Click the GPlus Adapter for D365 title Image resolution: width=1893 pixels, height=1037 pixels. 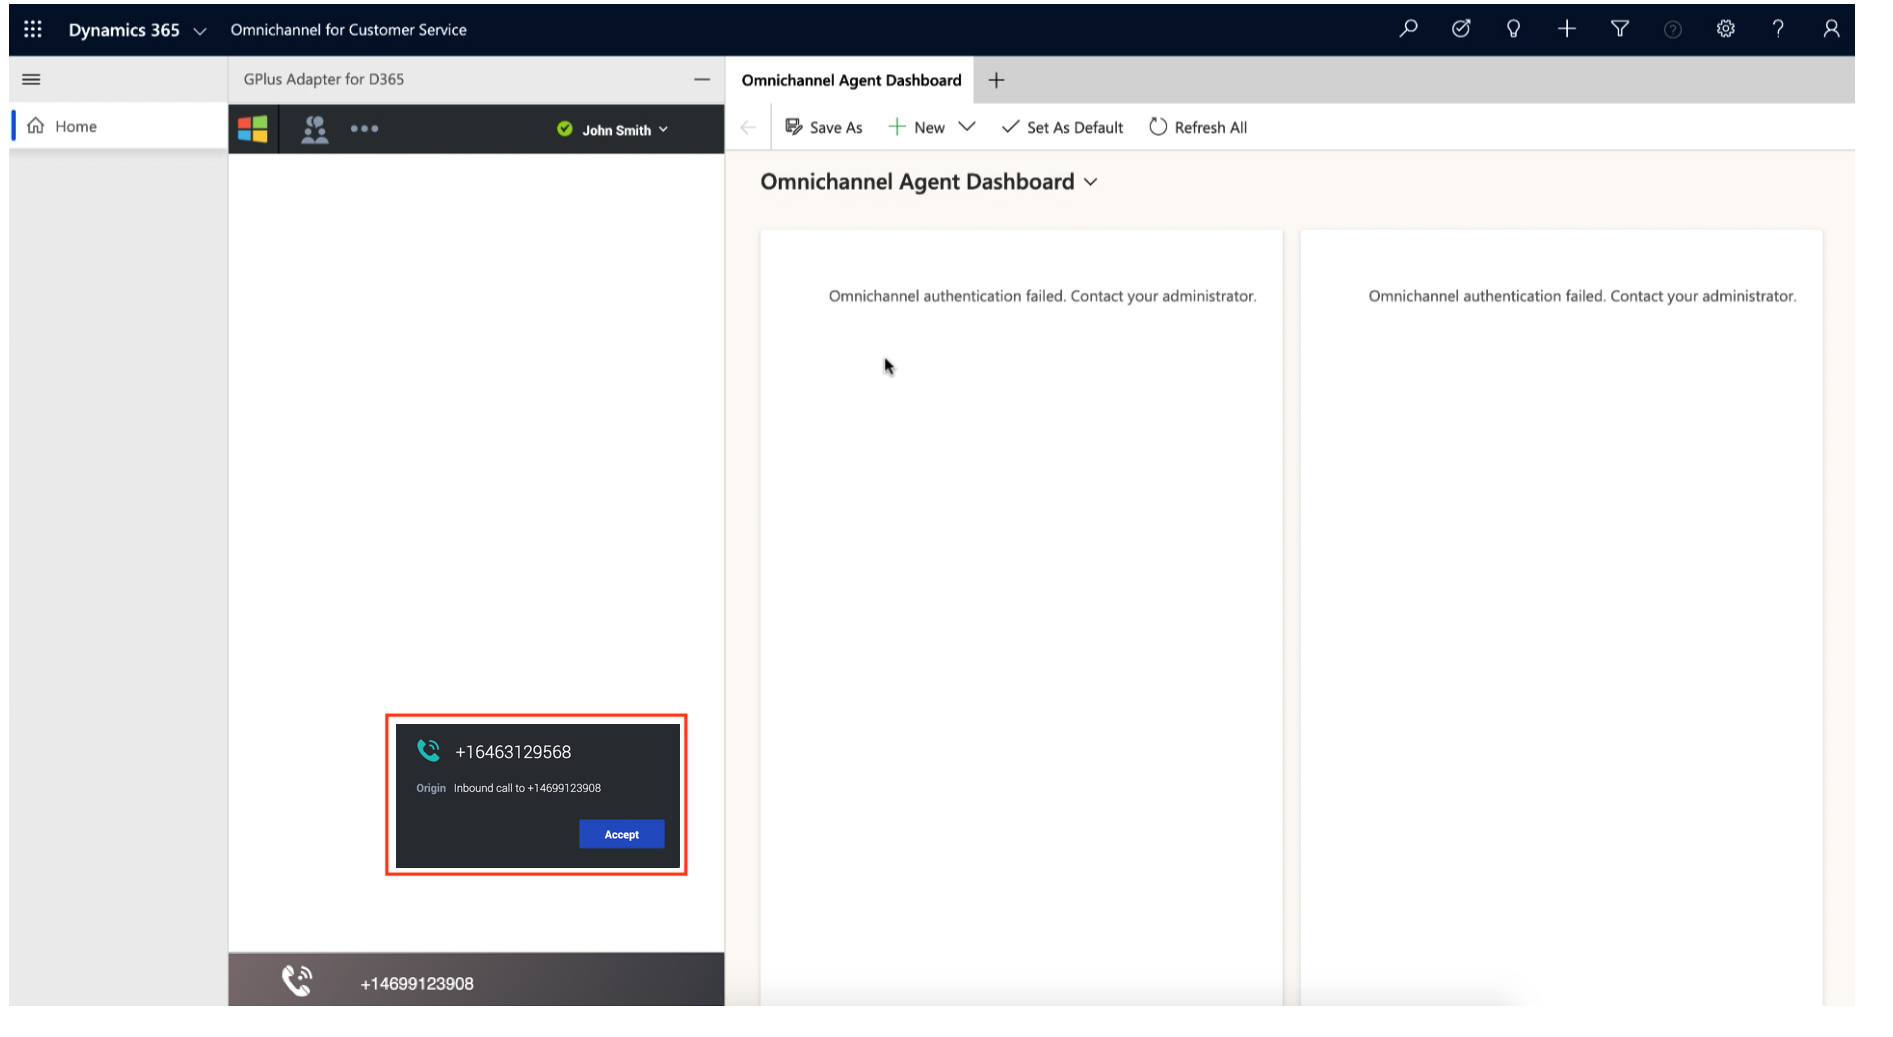tap(324, 79)
